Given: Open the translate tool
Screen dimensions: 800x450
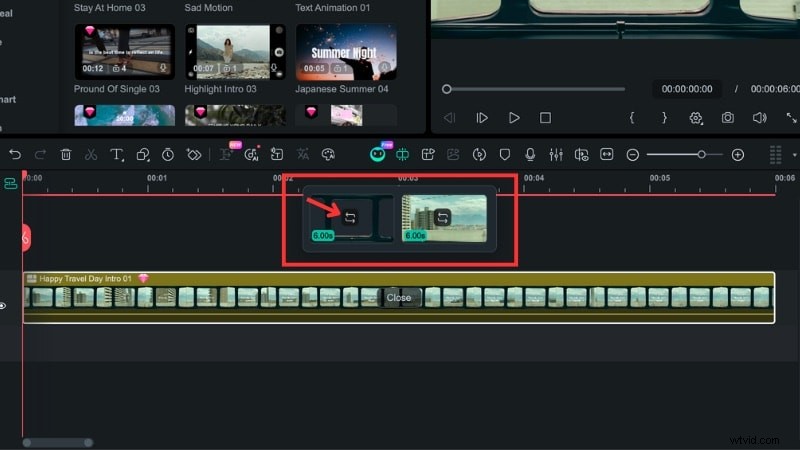Looking at the screenshot, I should (x=303, y=154).
